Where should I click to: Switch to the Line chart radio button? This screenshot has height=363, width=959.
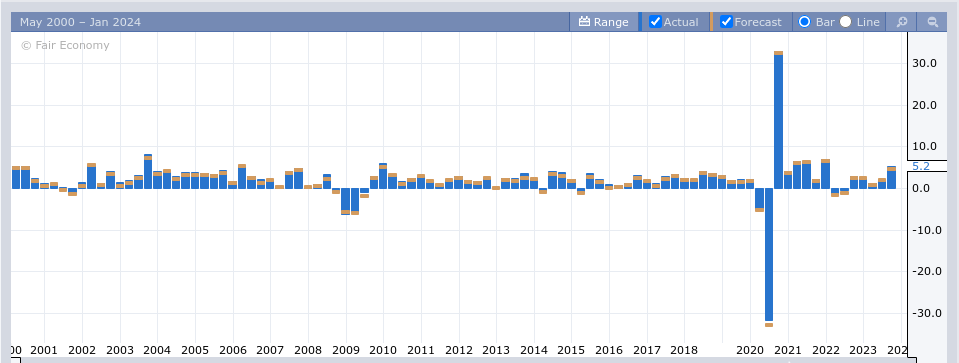pyautogui.click(x=845, y=22)
